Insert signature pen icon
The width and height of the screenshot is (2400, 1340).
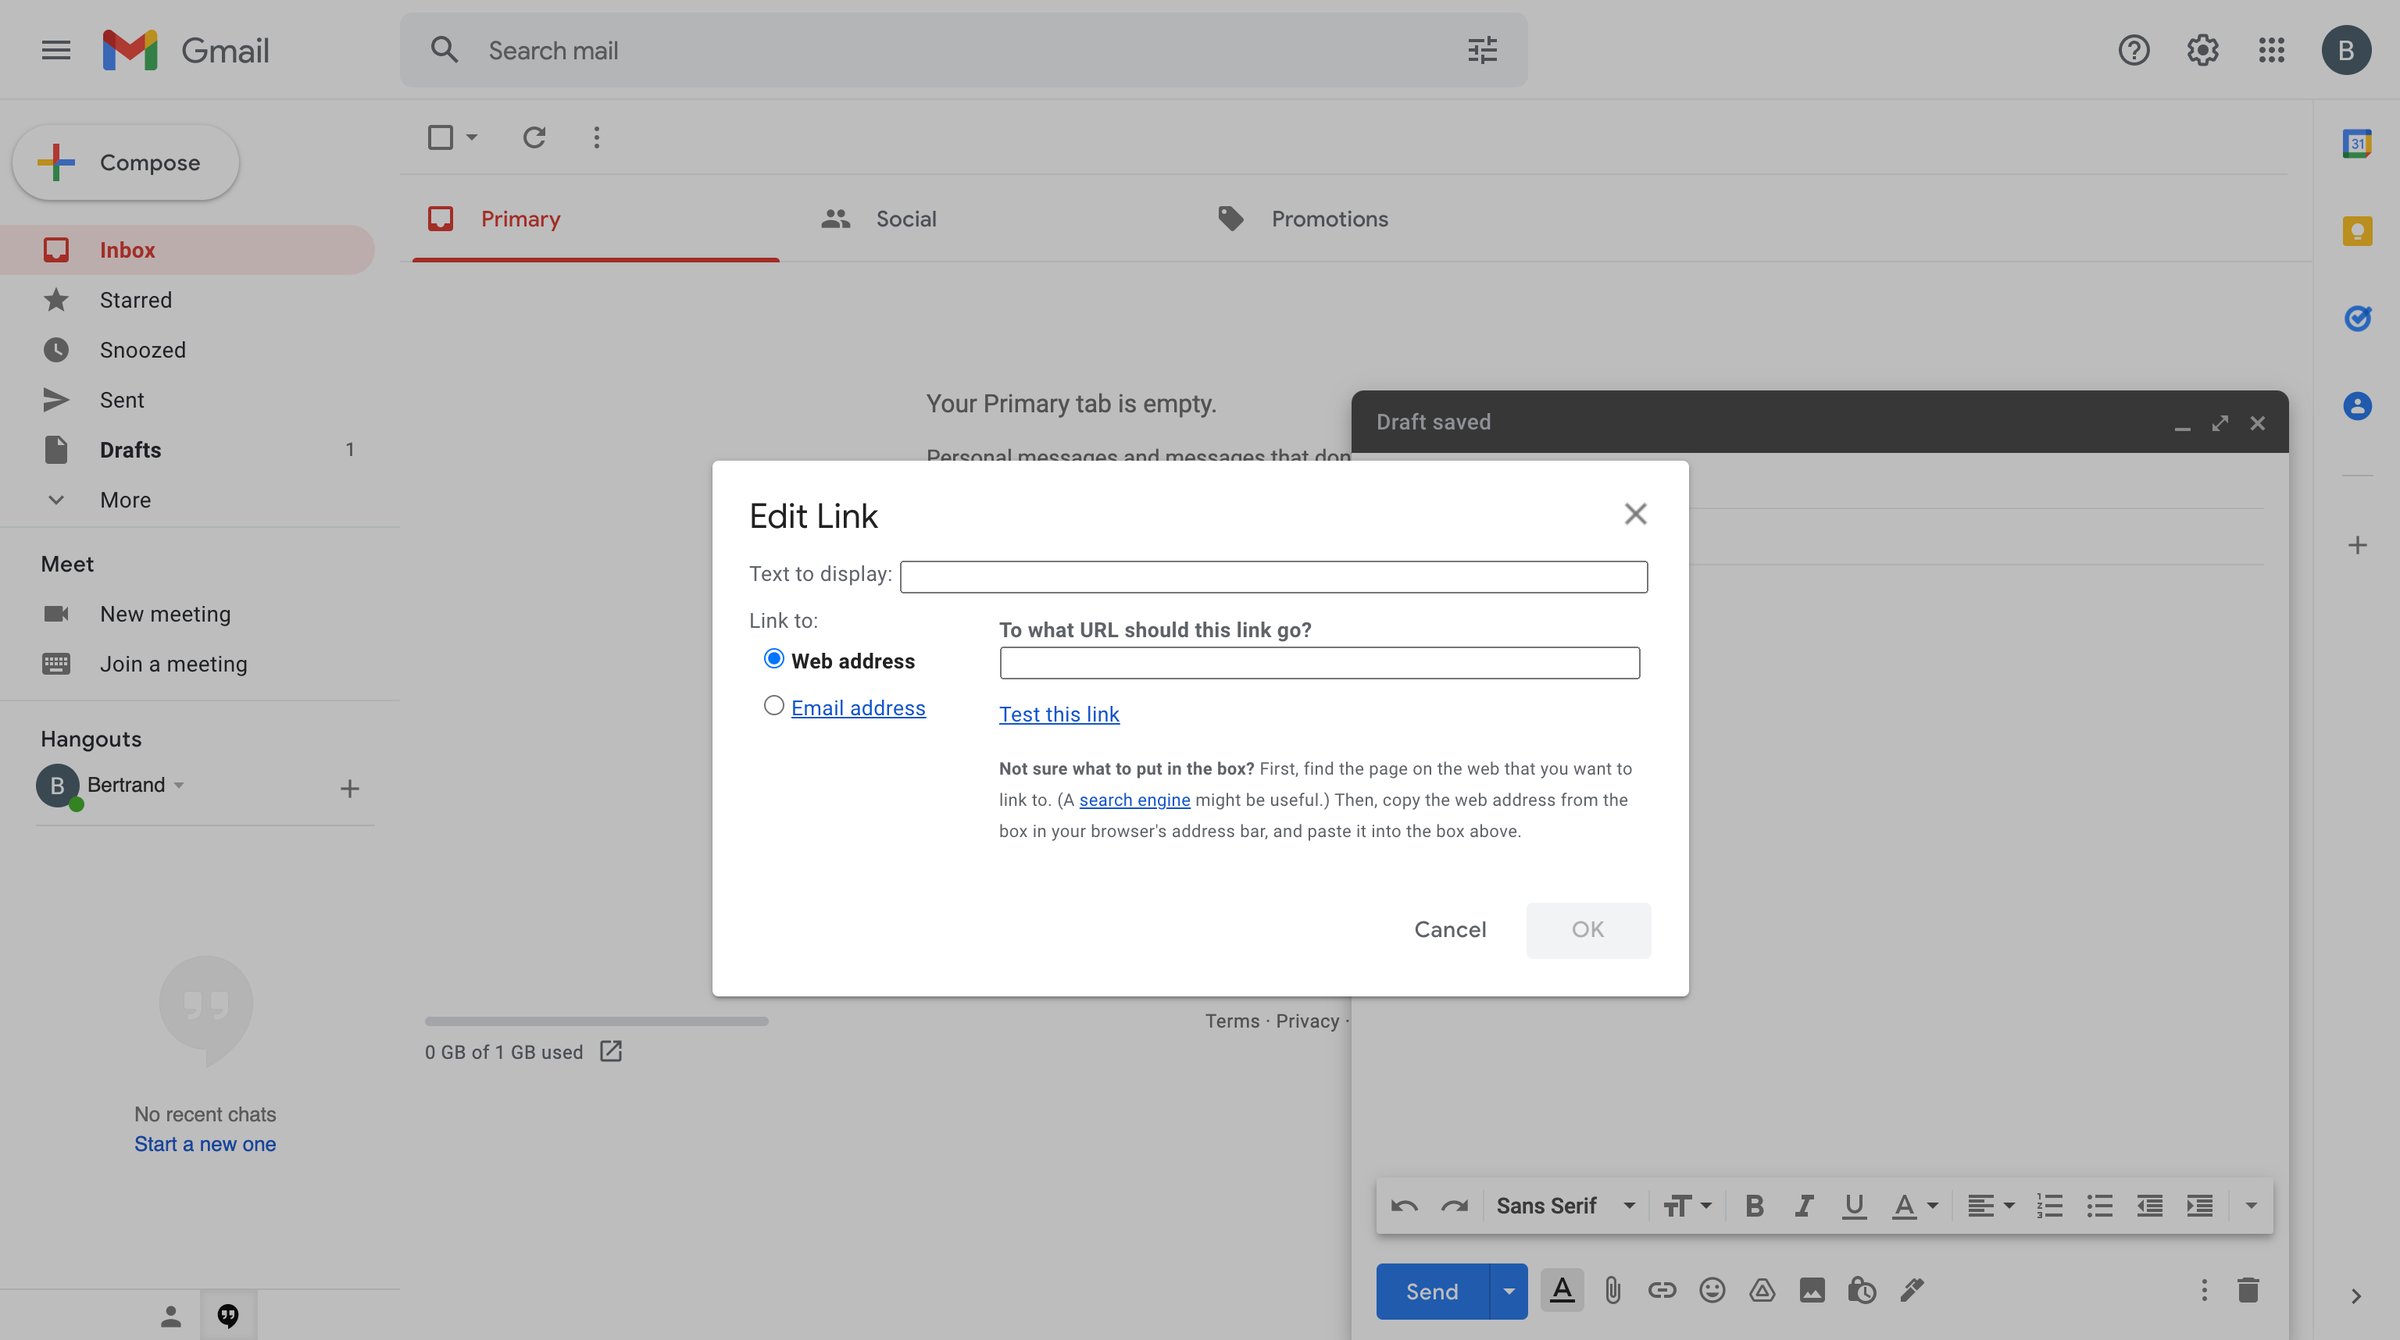click(1911, 1291)
